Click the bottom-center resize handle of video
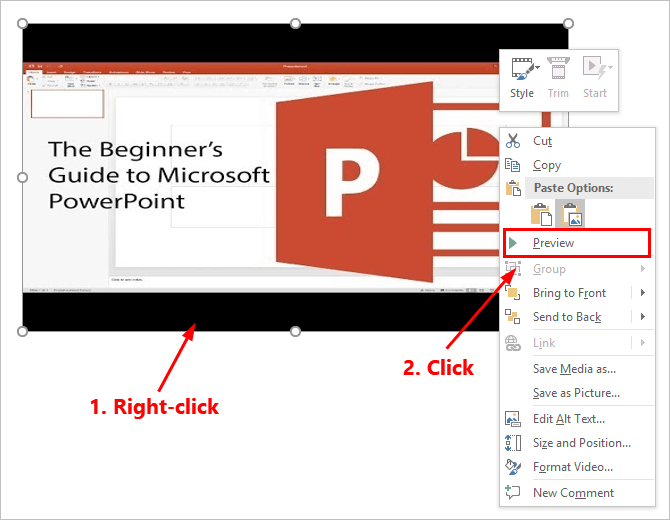 pos(295,331)
